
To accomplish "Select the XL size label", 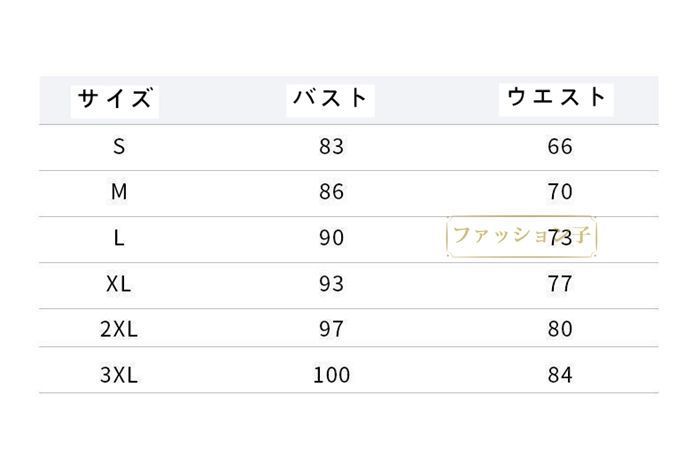I will coord(119,284).
